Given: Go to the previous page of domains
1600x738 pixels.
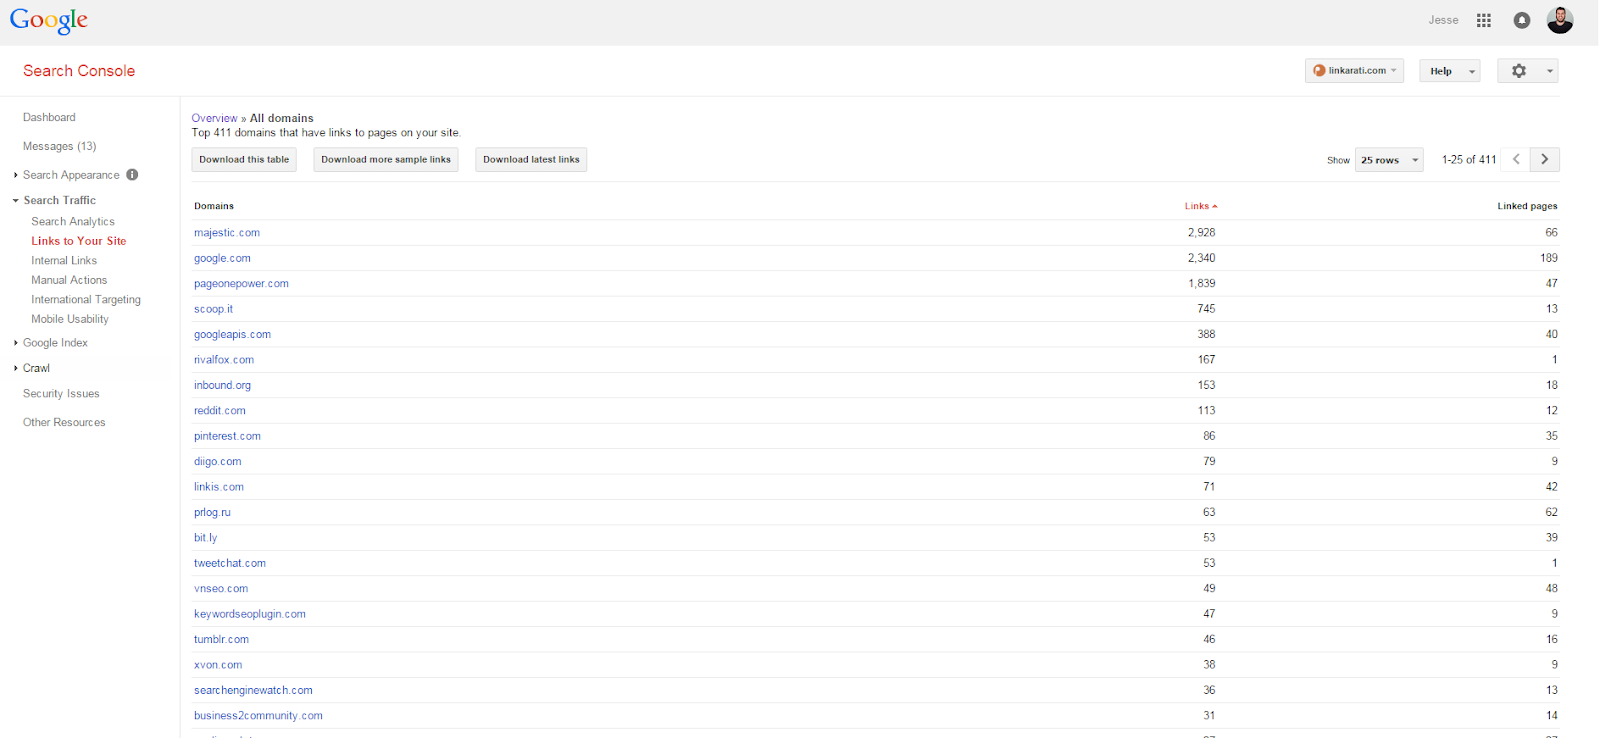Looking at the screenshot, I should 1516,159.
